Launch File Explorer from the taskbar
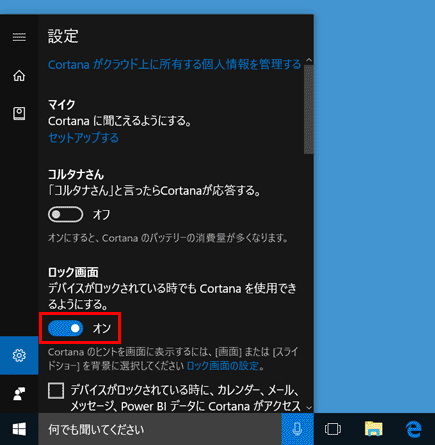Image resolution: width=435 pixels, height=445 pixels. click(373, 429)
